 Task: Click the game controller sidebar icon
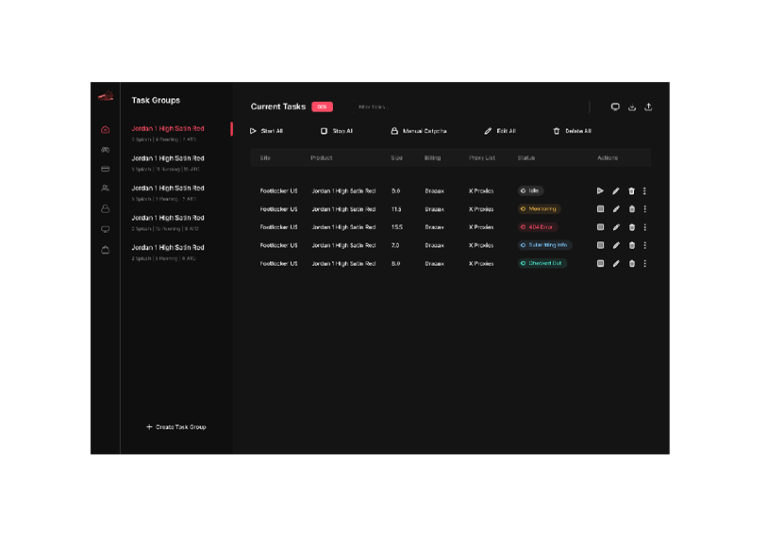pyautogui.click(x=105, y=150)
